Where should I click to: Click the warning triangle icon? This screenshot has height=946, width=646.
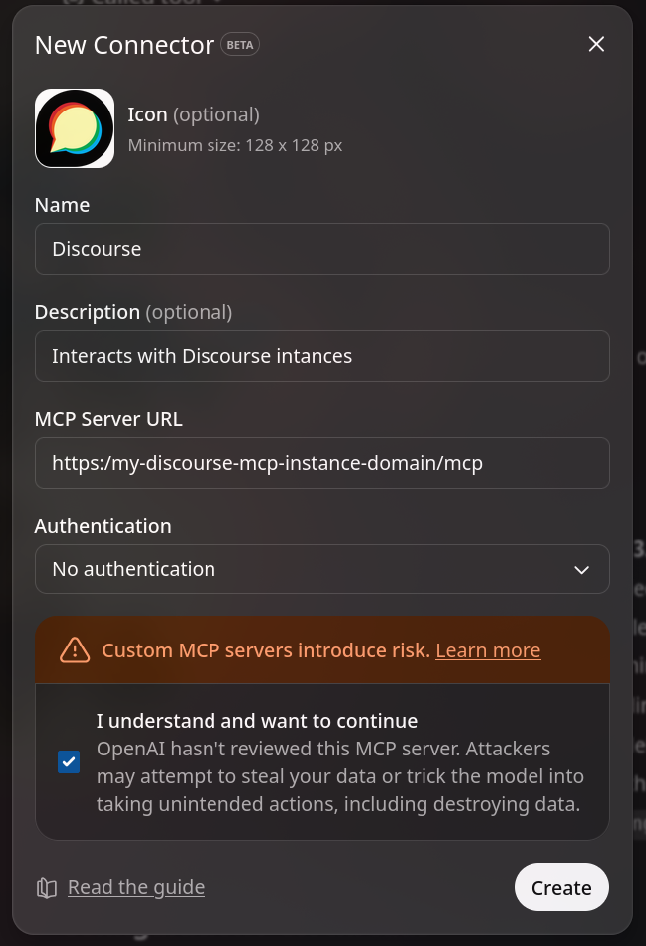click(x=73, y=650)
